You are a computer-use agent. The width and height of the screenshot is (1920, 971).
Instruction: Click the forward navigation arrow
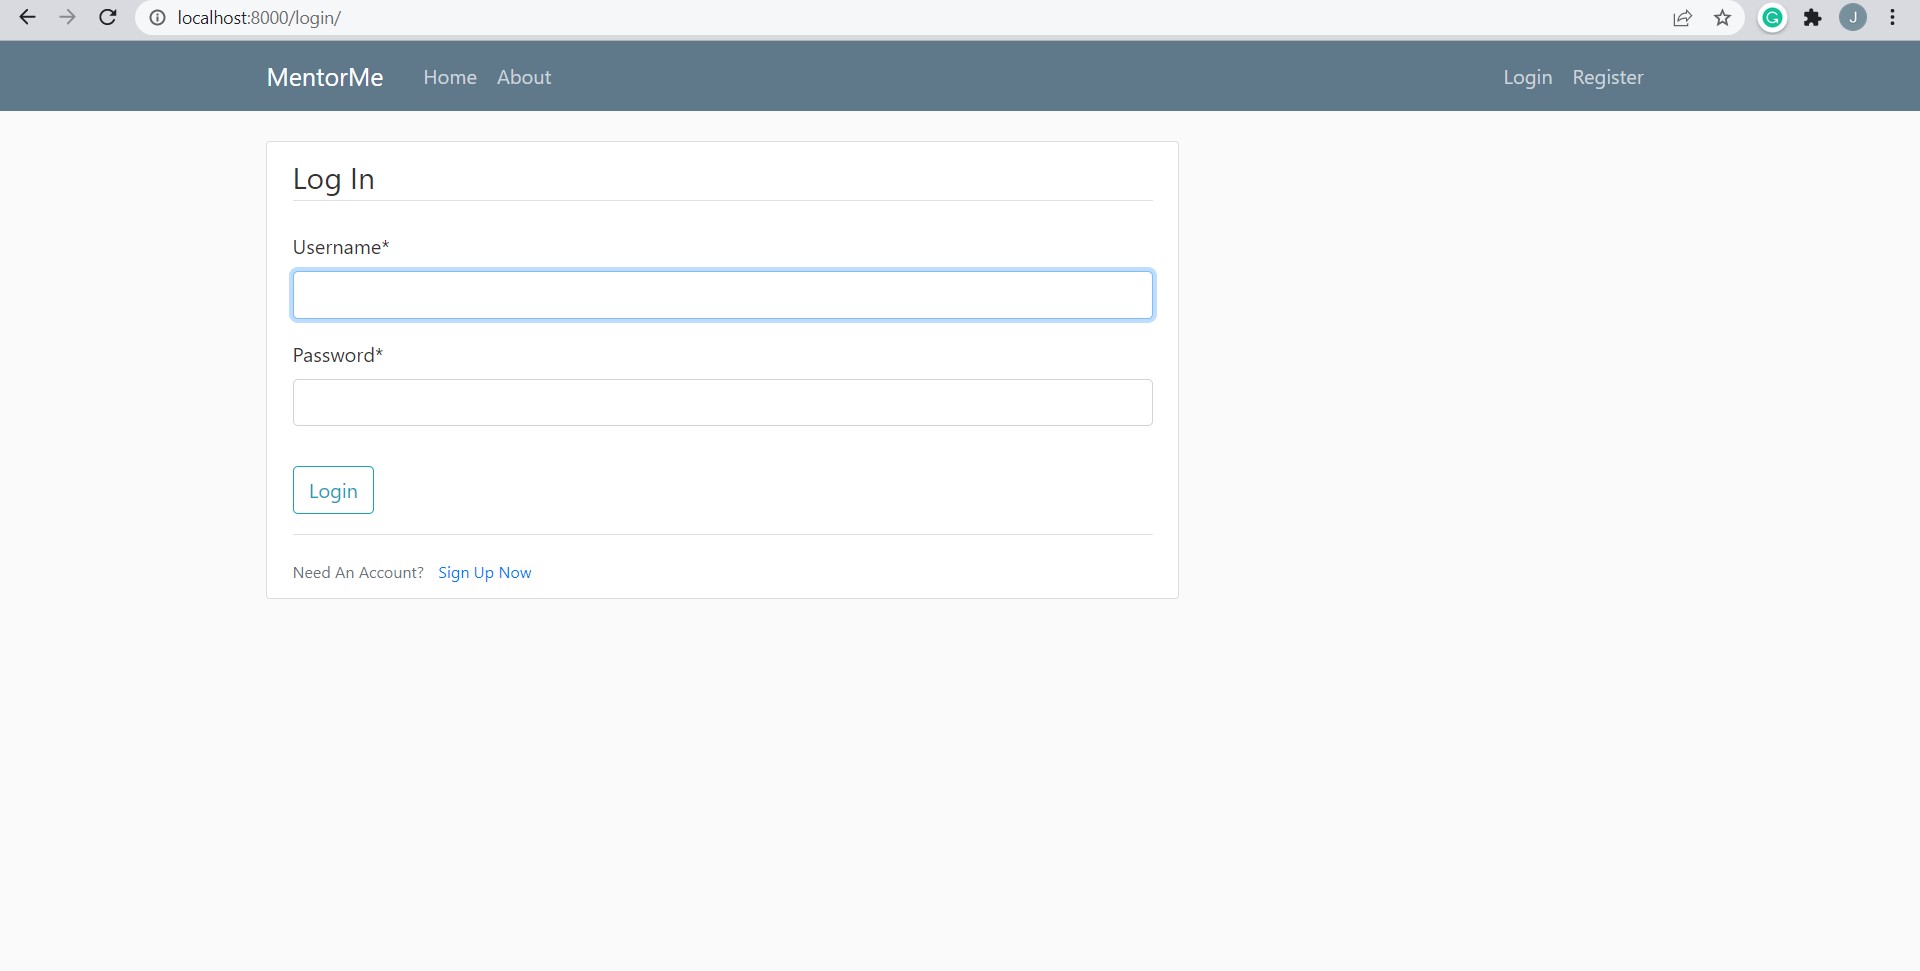tap(67, 17)
